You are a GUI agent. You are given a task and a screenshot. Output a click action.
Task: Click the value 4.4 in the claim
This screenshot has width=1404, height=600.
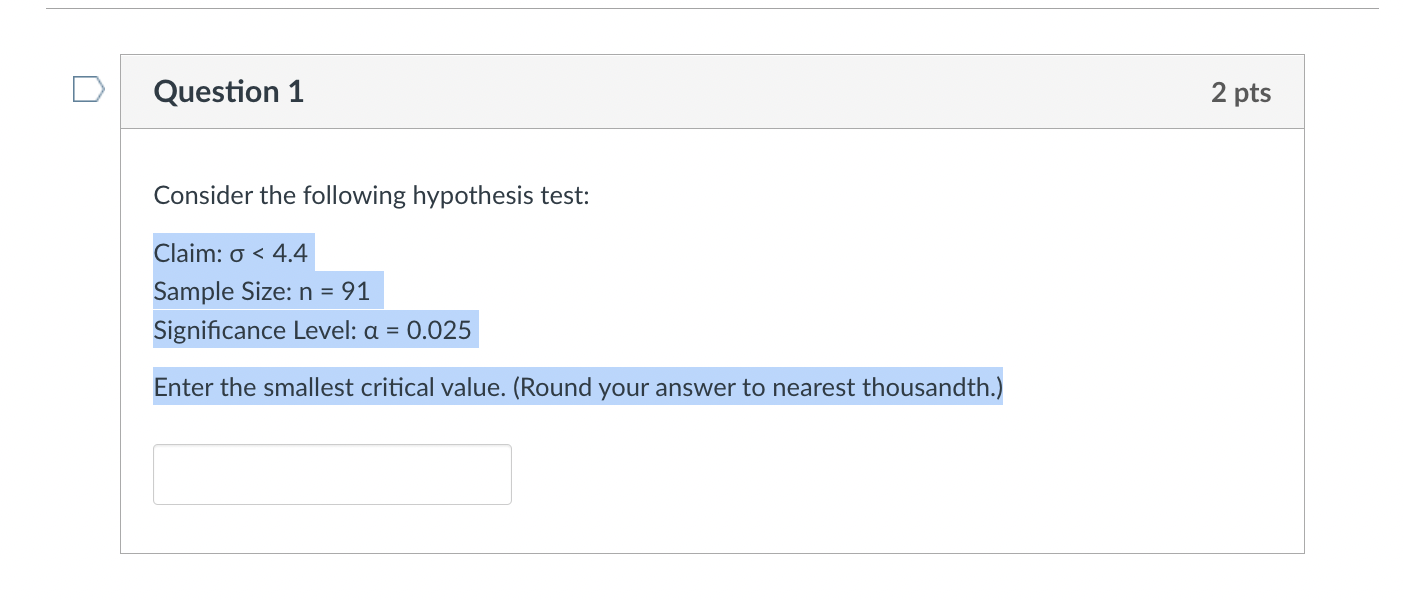(290, 253)
